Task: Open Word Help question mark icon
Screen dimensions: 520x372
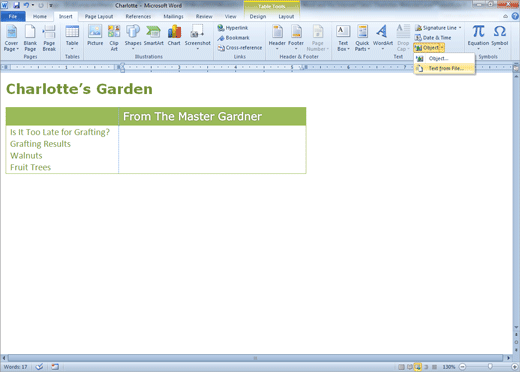Action: (515, 16)
